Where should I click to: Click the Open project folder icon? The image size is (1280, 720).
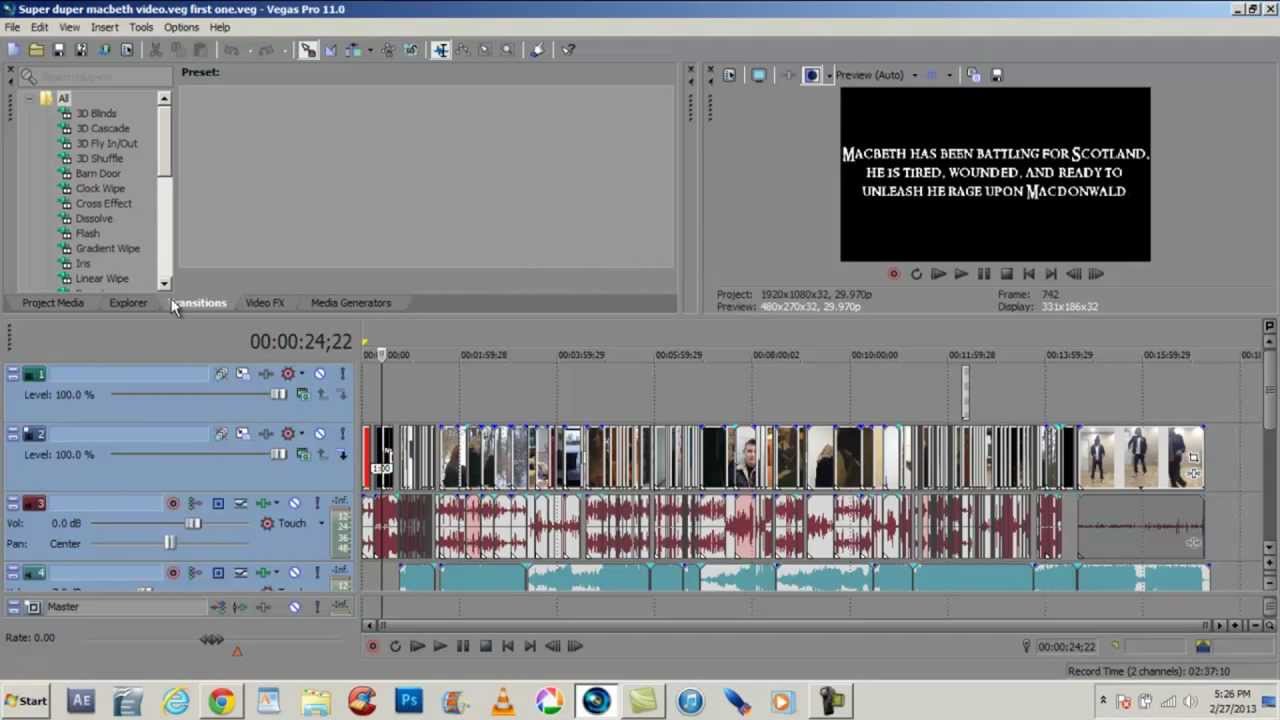[36, 50]
